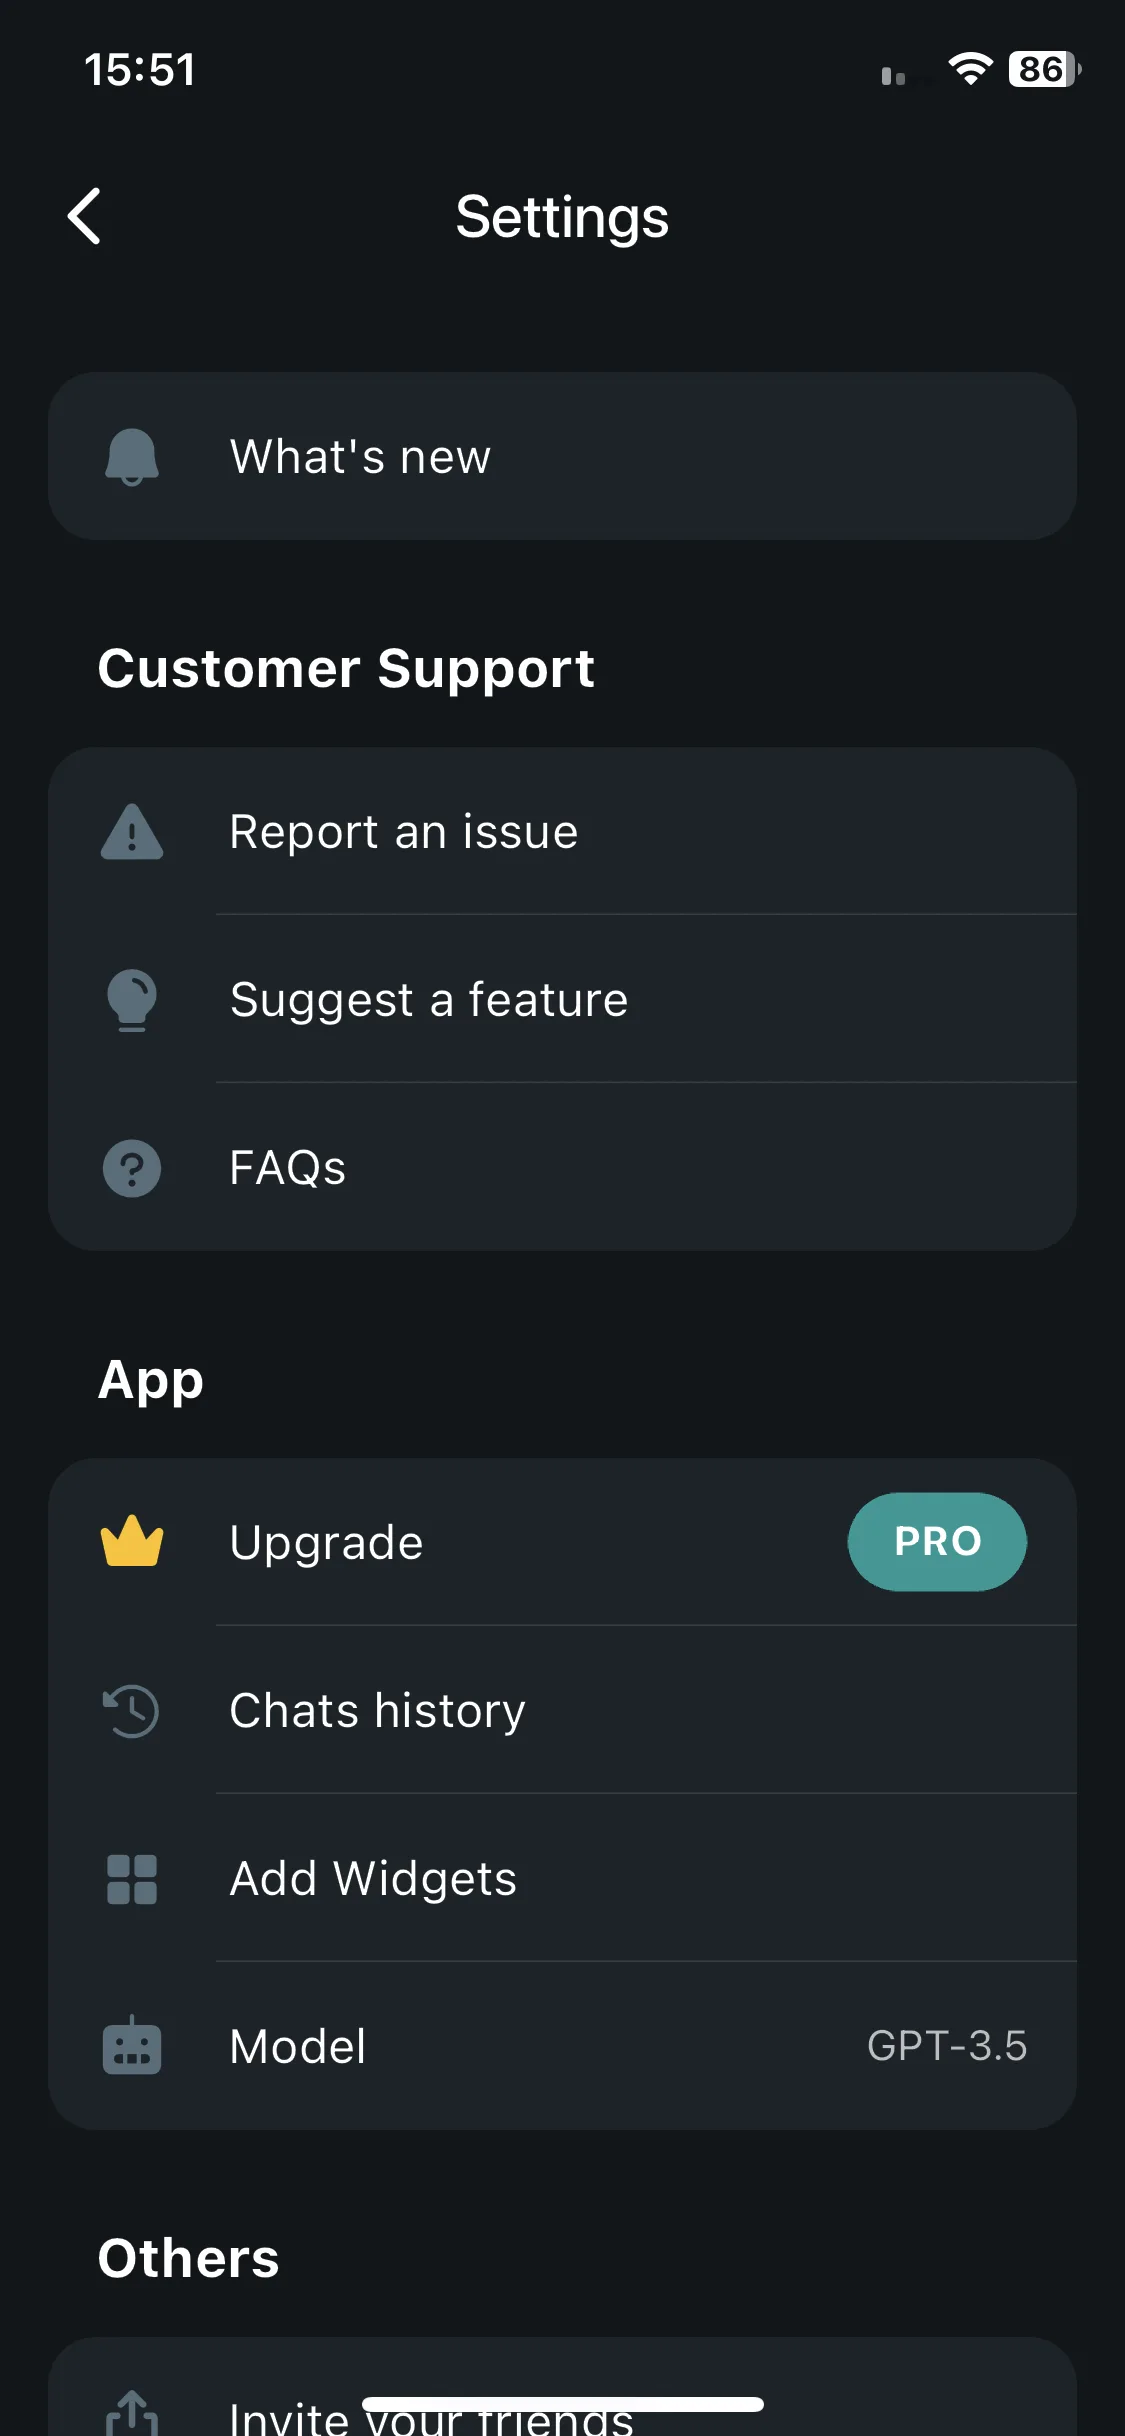Select Suggest a feature
The width and height of the screenshot is (1125, 2436).
[x=562, y=1000]
